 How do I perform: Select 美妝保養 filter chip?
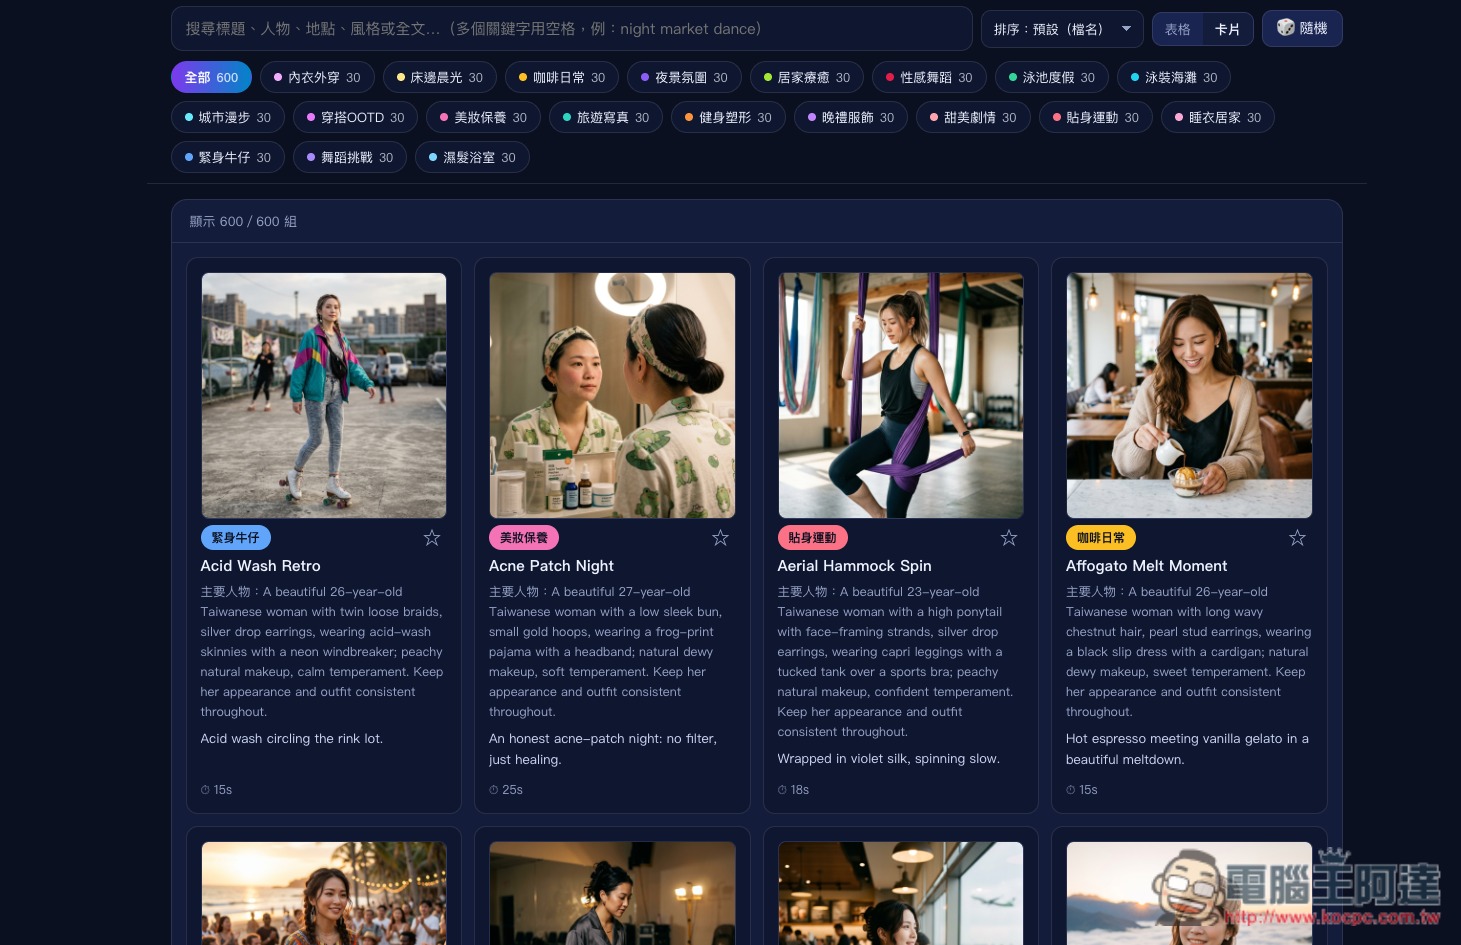pos(484,118)
